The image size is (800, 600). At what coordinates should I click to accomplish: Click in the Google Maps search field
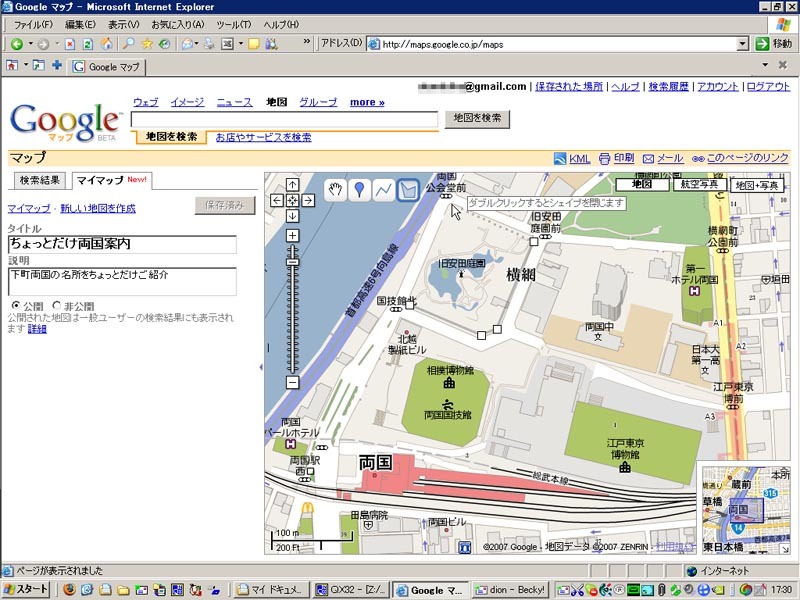coord(284,119)
